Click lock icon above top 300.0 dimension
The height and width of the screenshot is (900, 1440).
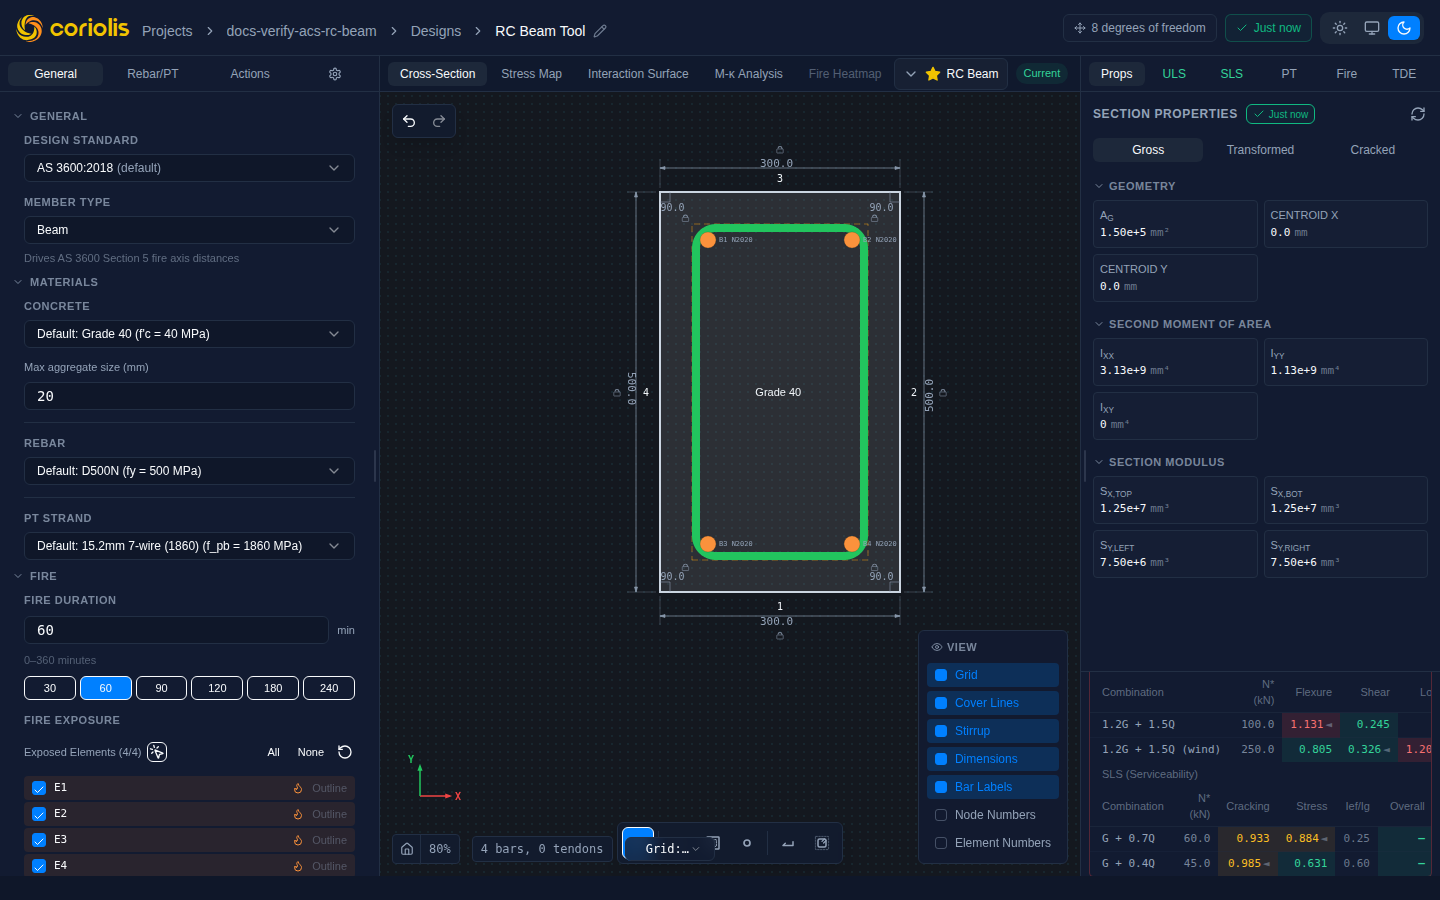pos(780,150)
